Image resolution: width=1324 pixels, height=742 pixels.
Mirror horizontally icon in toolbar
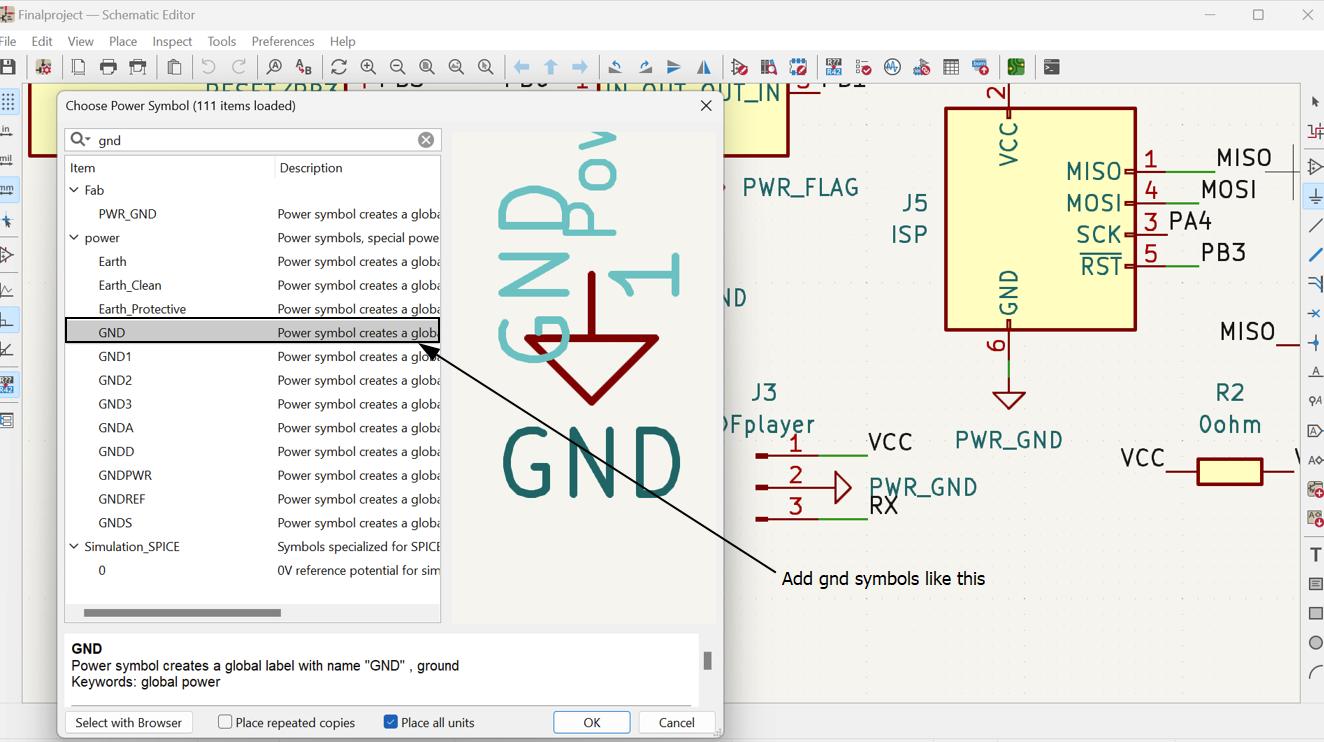pyautogui.click(x=704, y=67)
